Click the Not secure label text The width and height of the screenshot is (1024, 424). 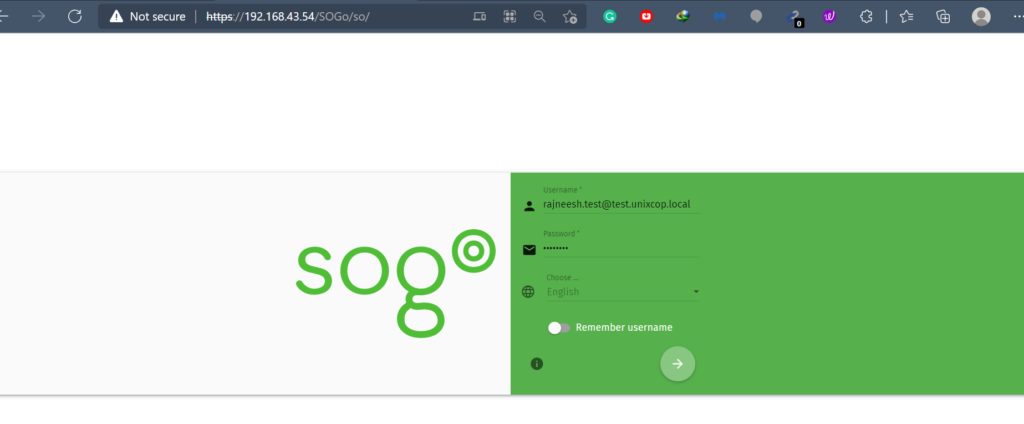click(157, 16)
